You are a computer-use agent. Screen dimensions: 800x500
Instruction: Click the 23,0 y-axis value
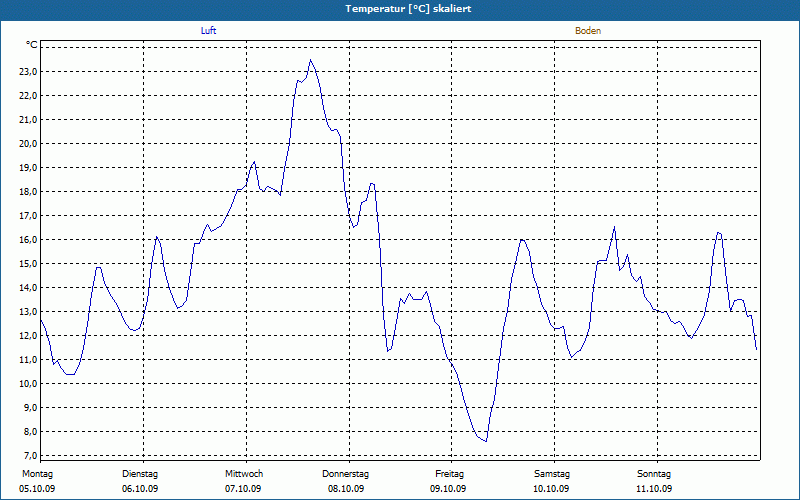click(28, 71)
